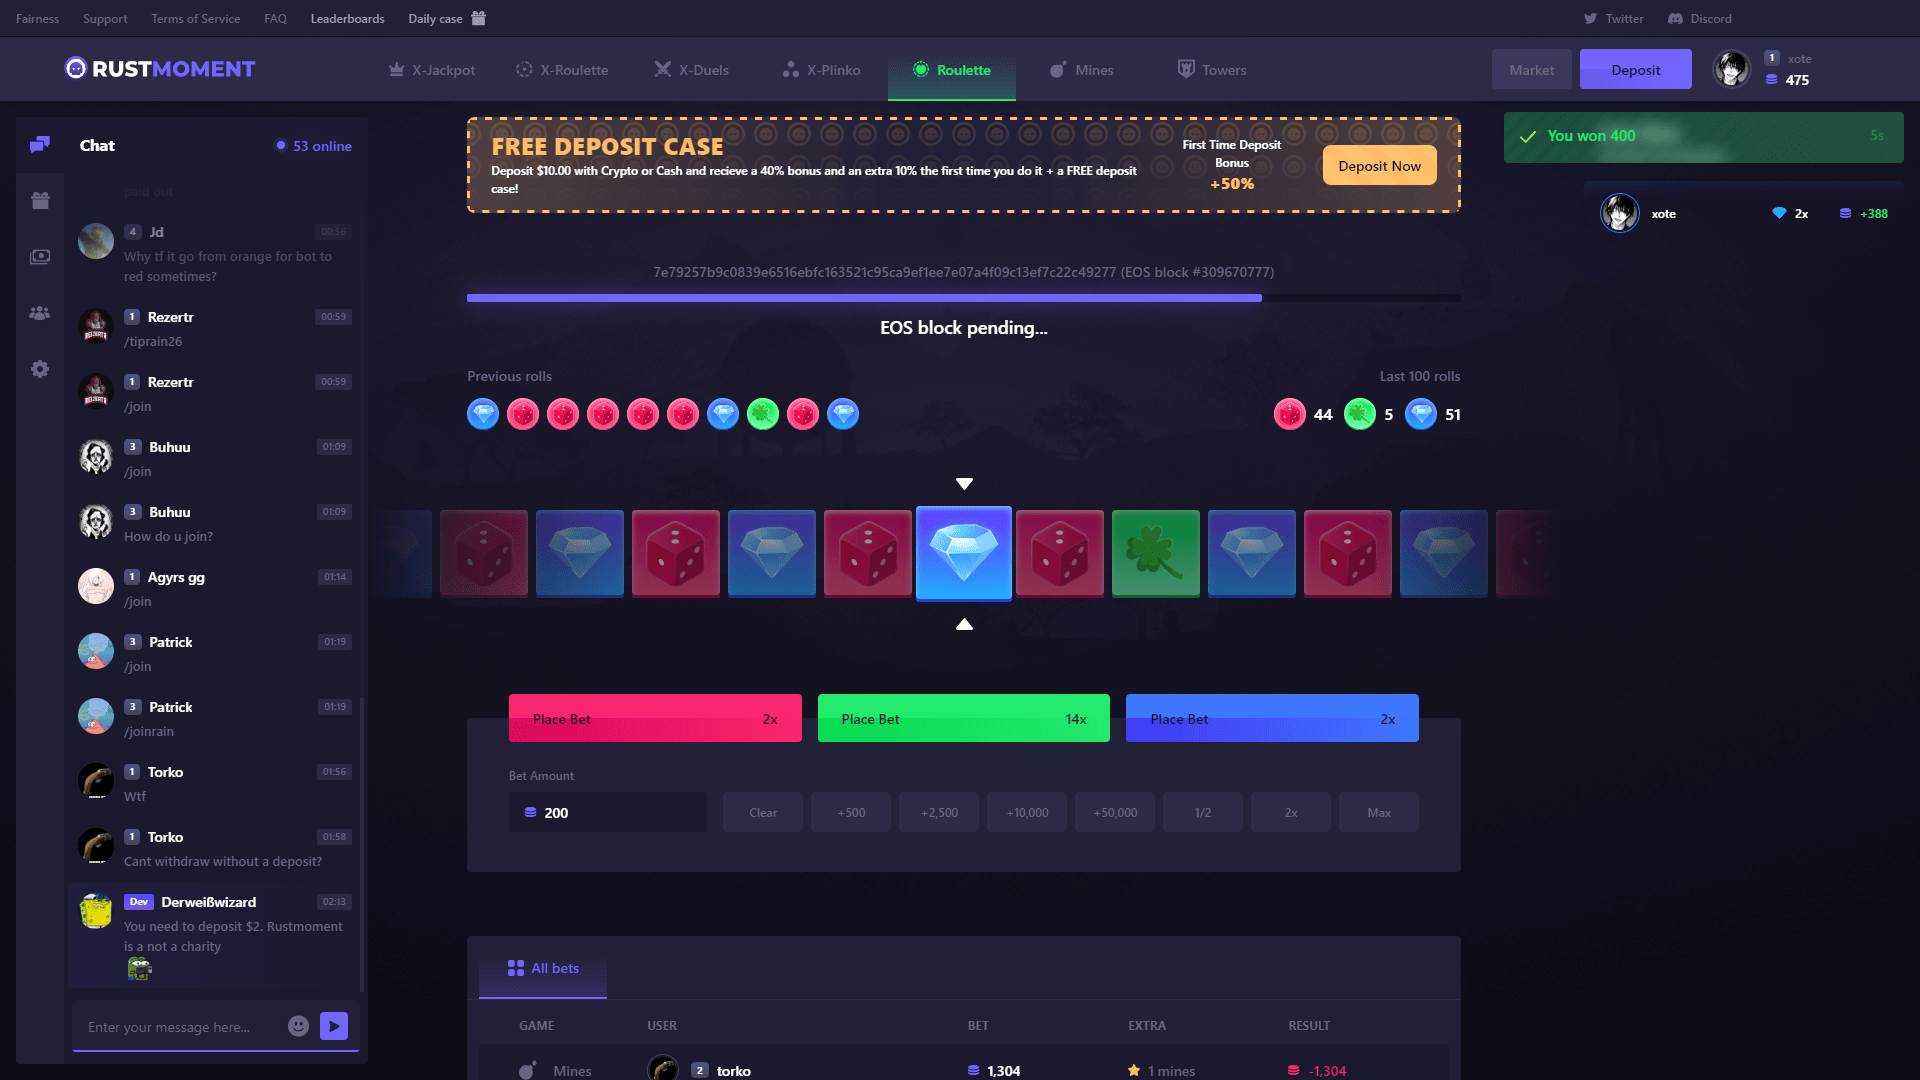Select the Max bet amount option
1920x1080 pixels.
pos(1378,811)
